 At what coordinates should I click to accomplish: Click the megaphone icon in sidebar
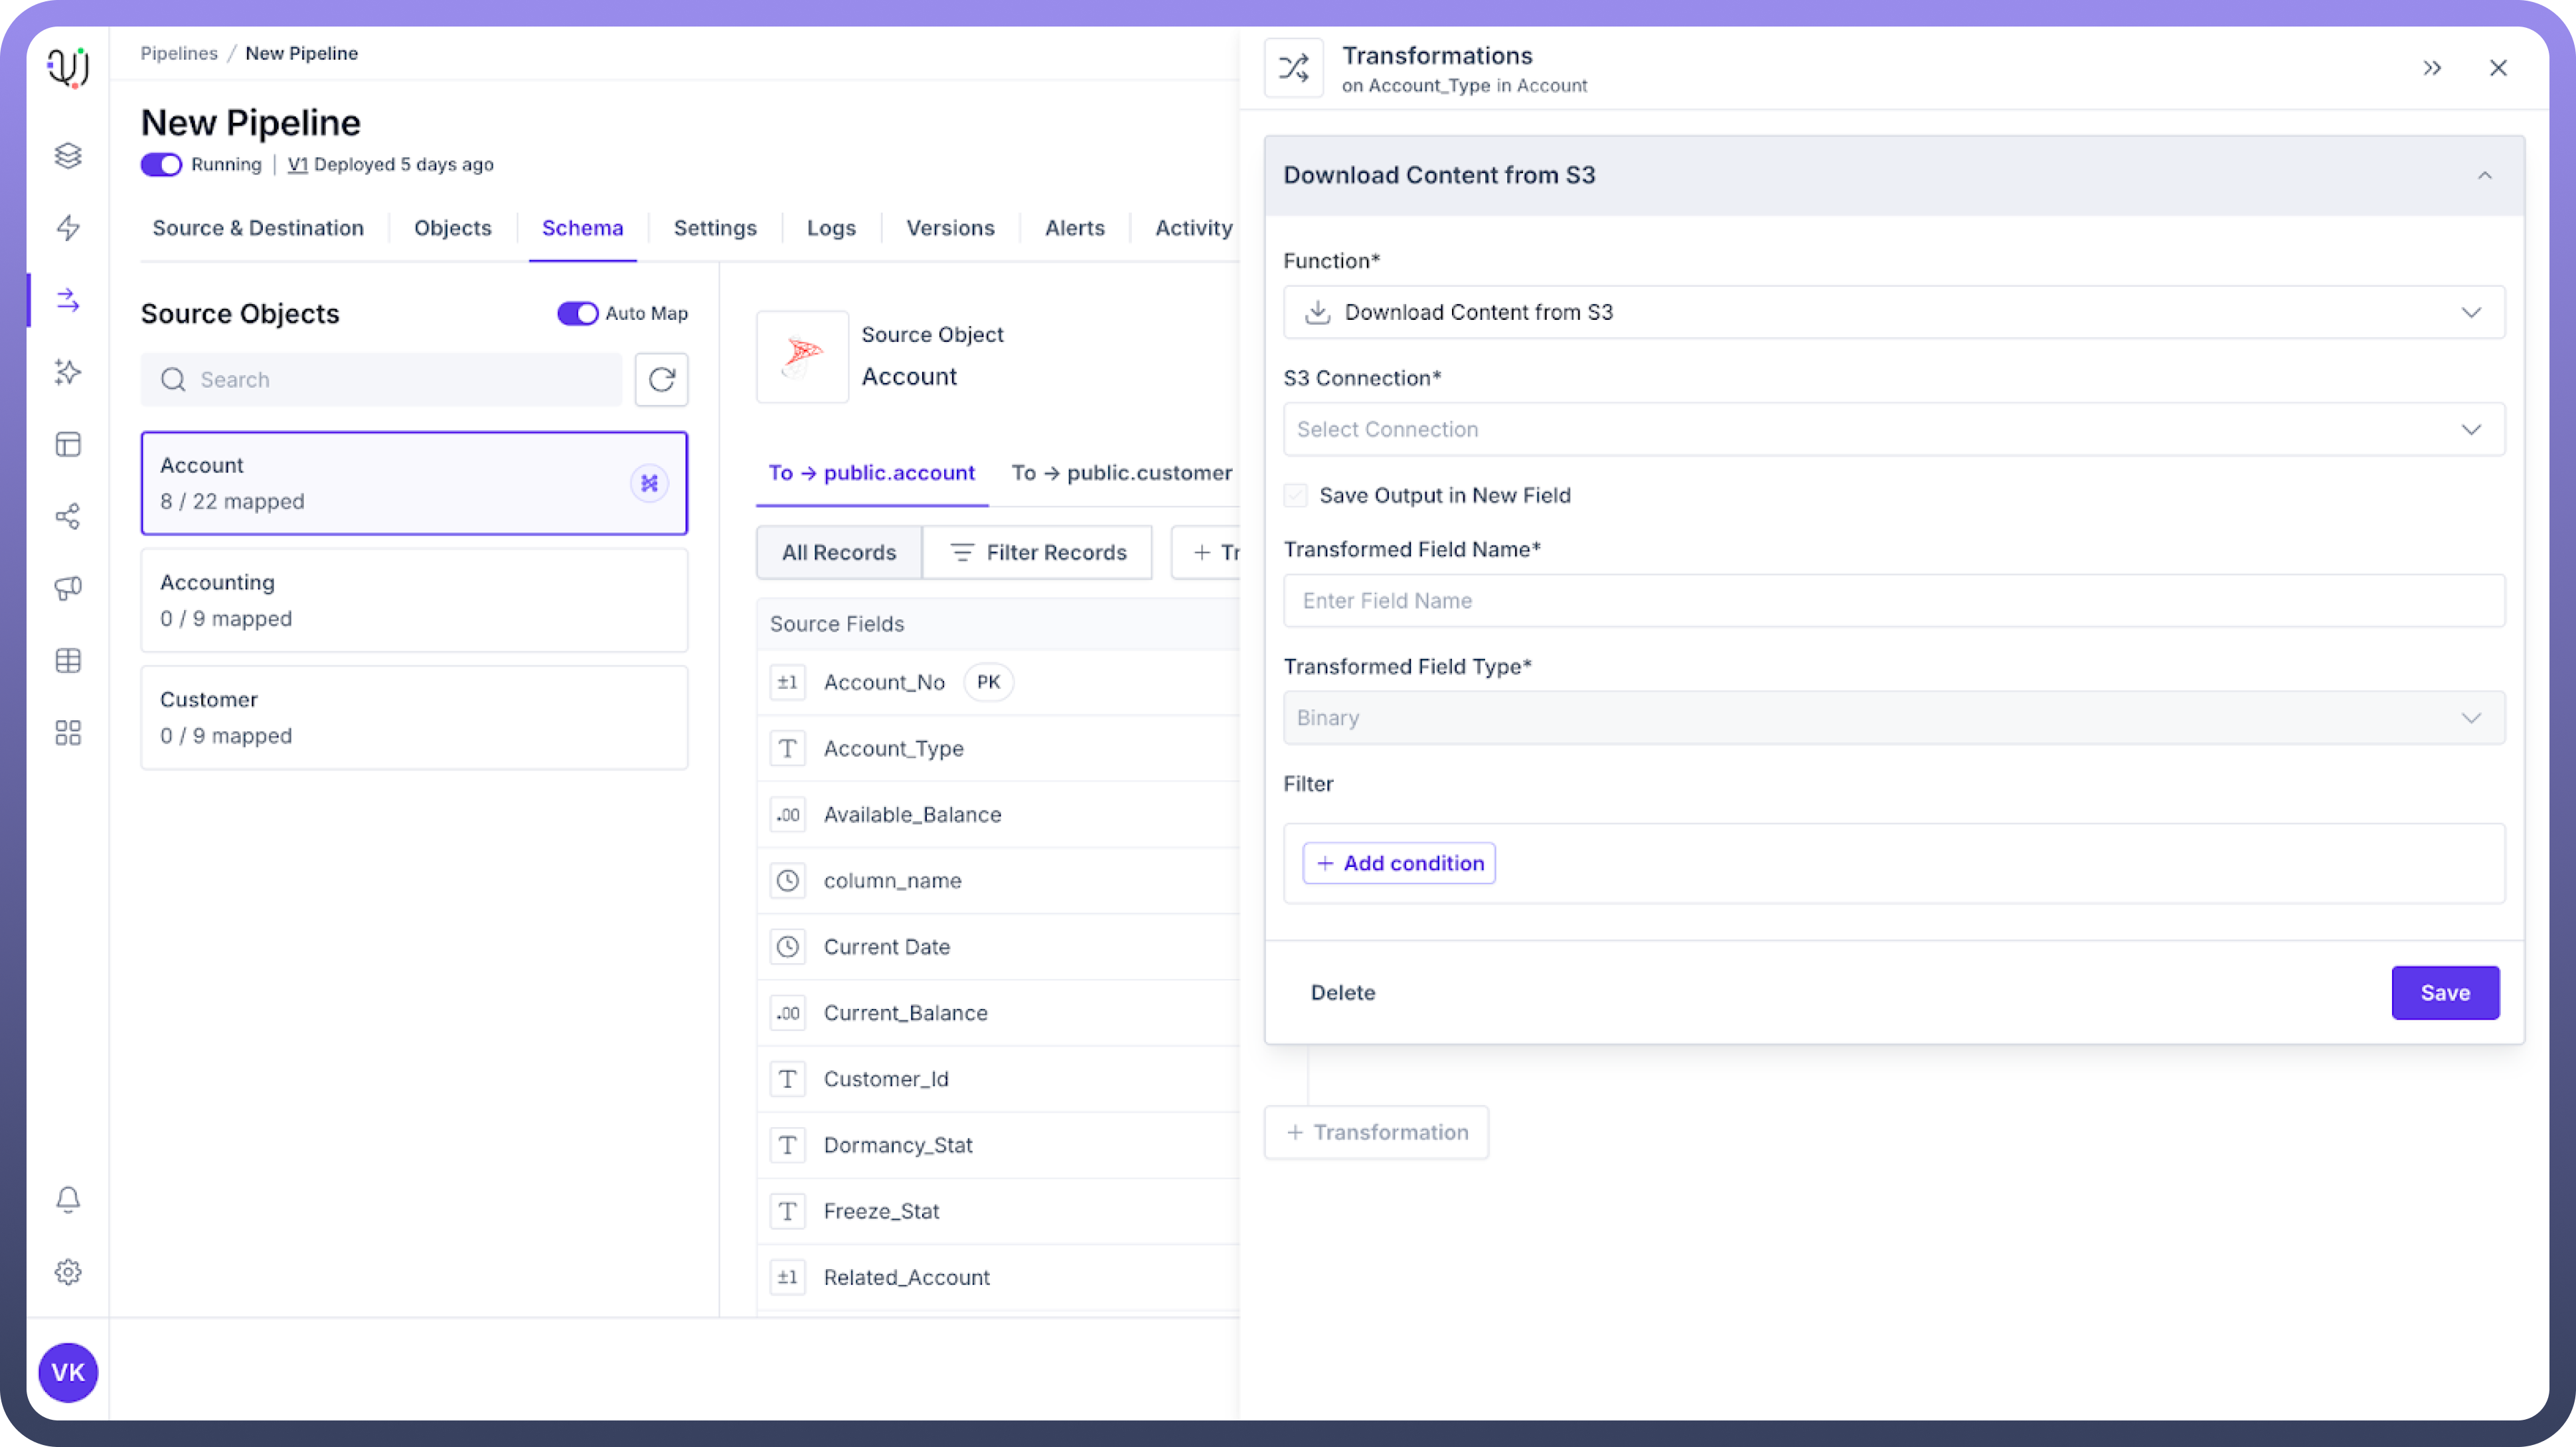(x=68, y=588)
